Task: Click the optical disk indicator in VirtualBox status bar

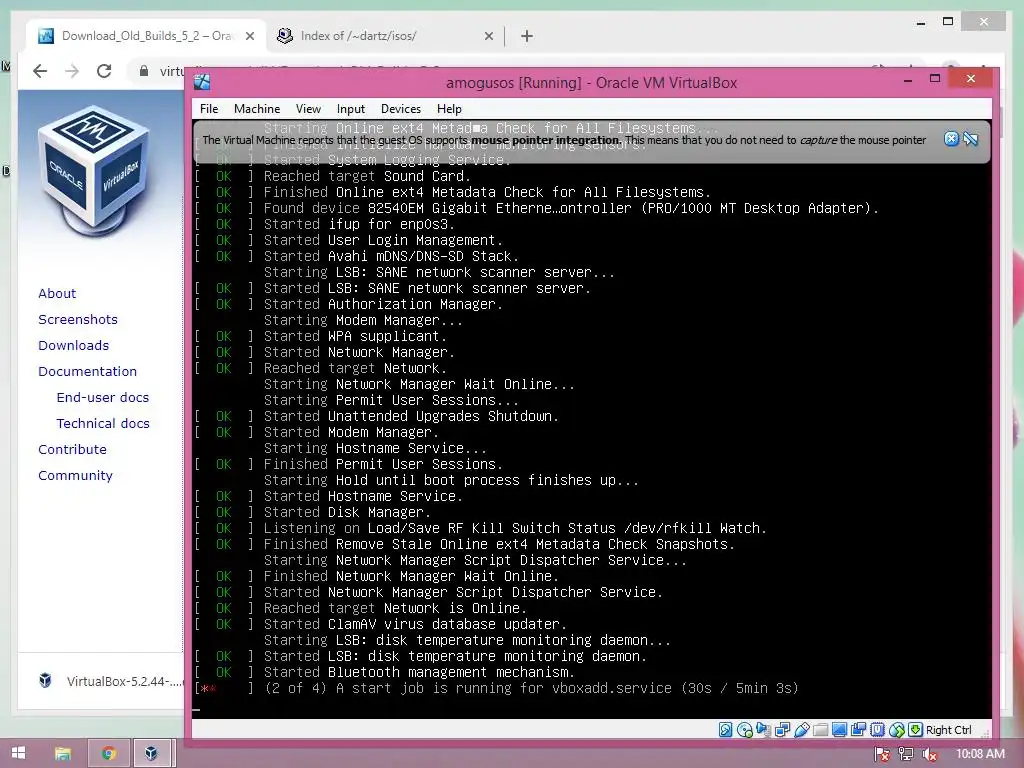Action: [744, 729]
